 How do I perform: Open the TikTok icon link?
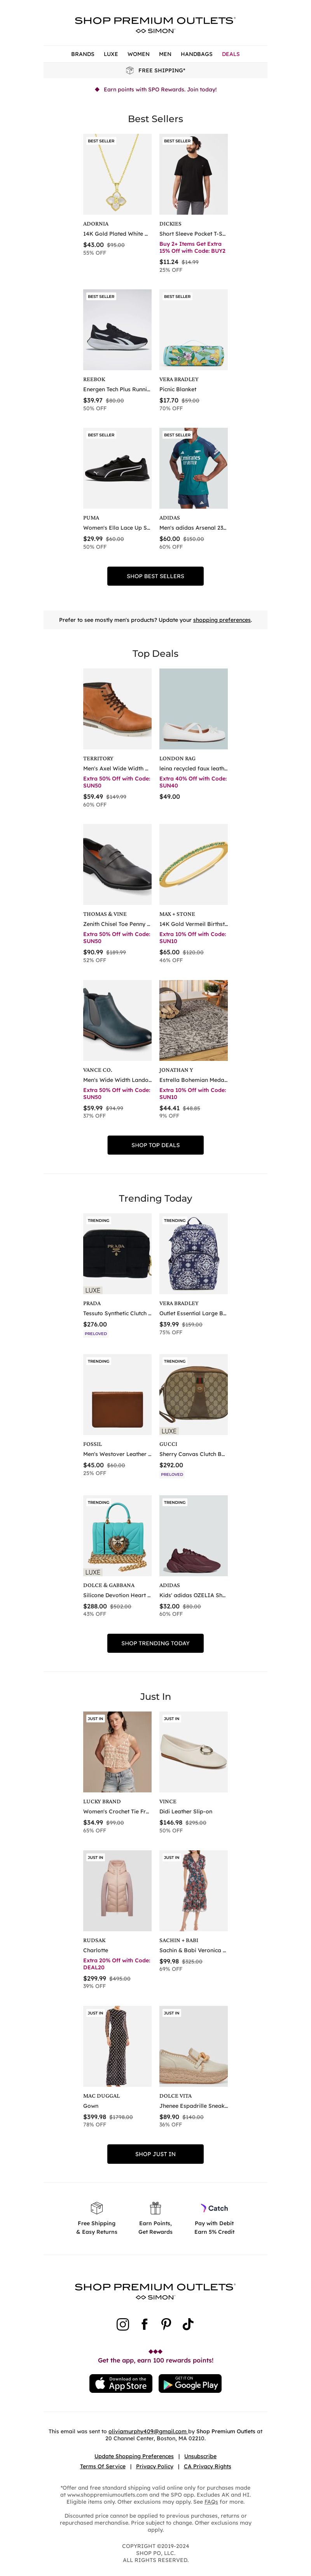(188, 2324)
